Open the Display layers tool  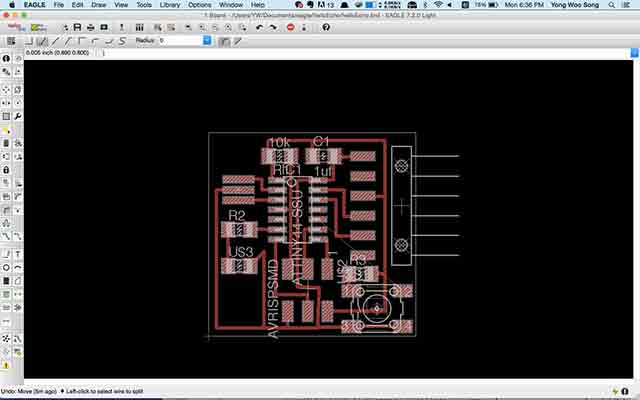coord(6,72)
